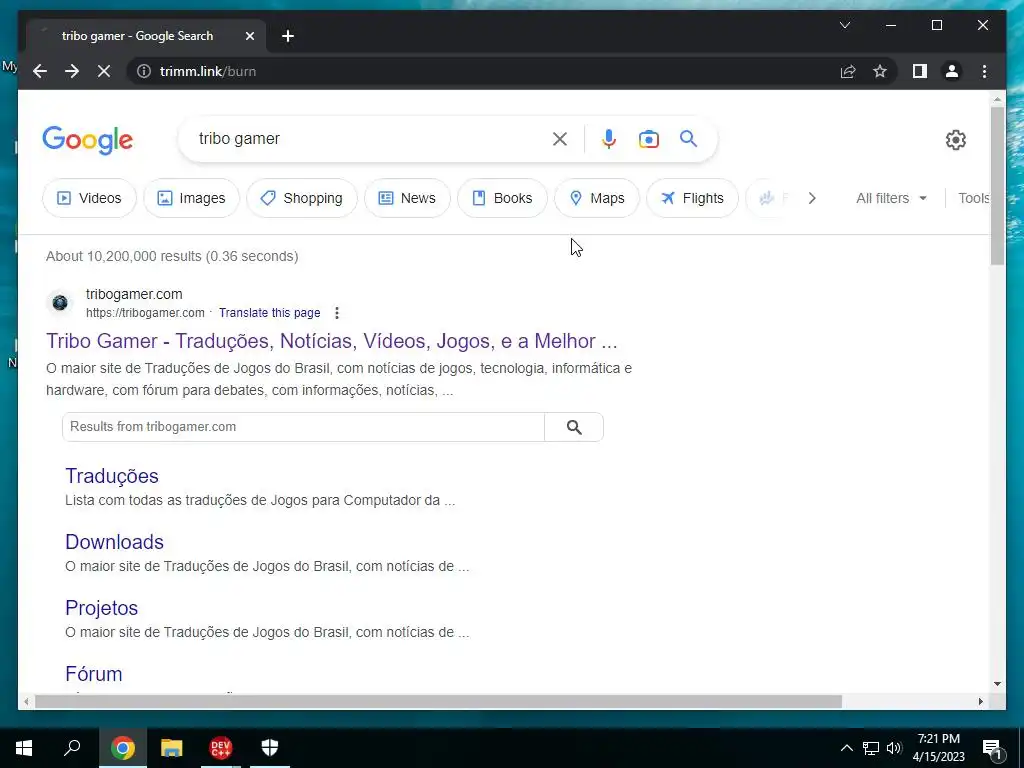
Task: Click https://tribogamer.com URL text
Action: (x=145, y=313)
